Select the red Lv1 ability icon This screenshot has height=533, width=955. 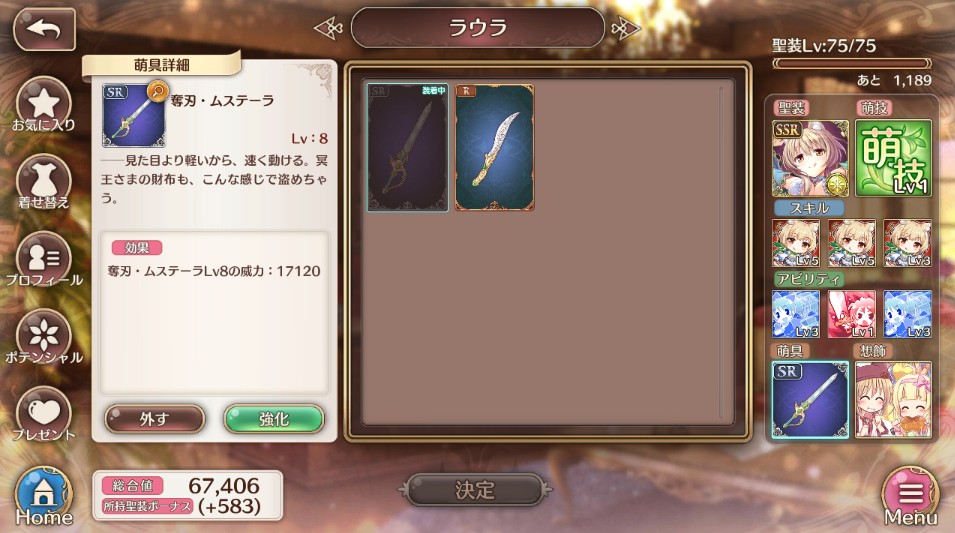click(x=851, y=314)
